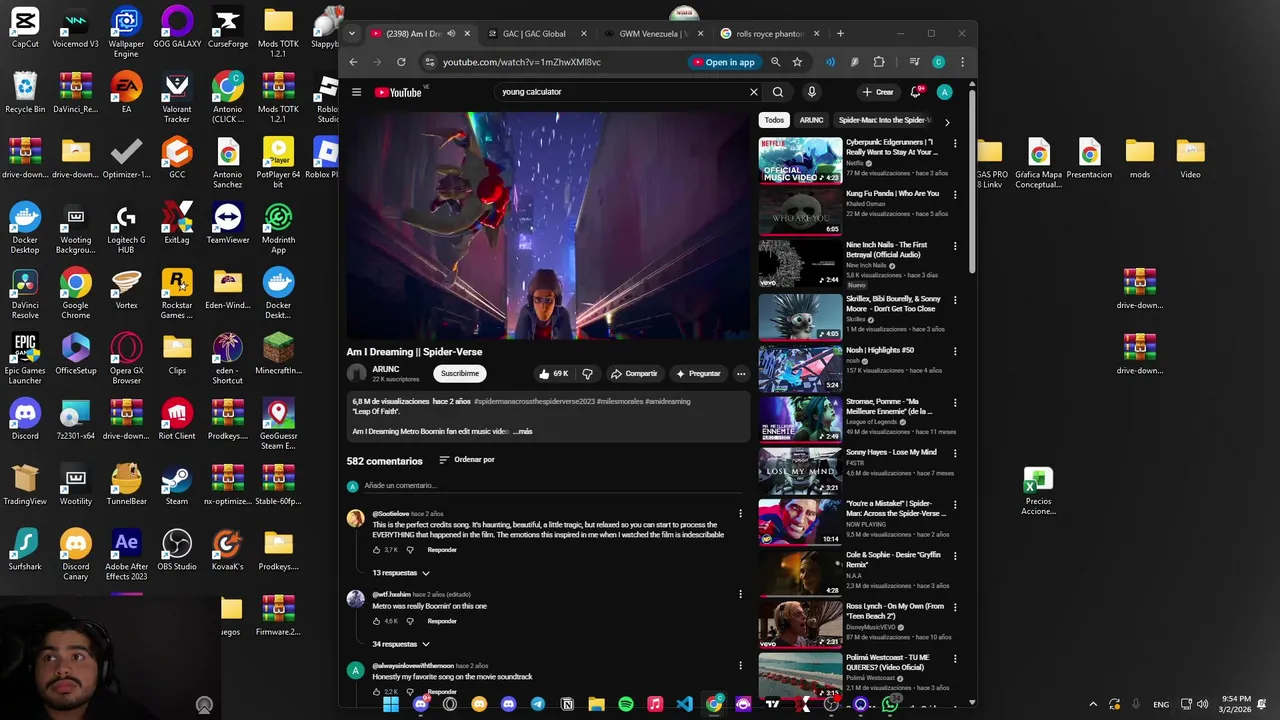The image size is (1280, 720).
Task: Select the ARUNC filter chip
Action: [x=812, y=120]
